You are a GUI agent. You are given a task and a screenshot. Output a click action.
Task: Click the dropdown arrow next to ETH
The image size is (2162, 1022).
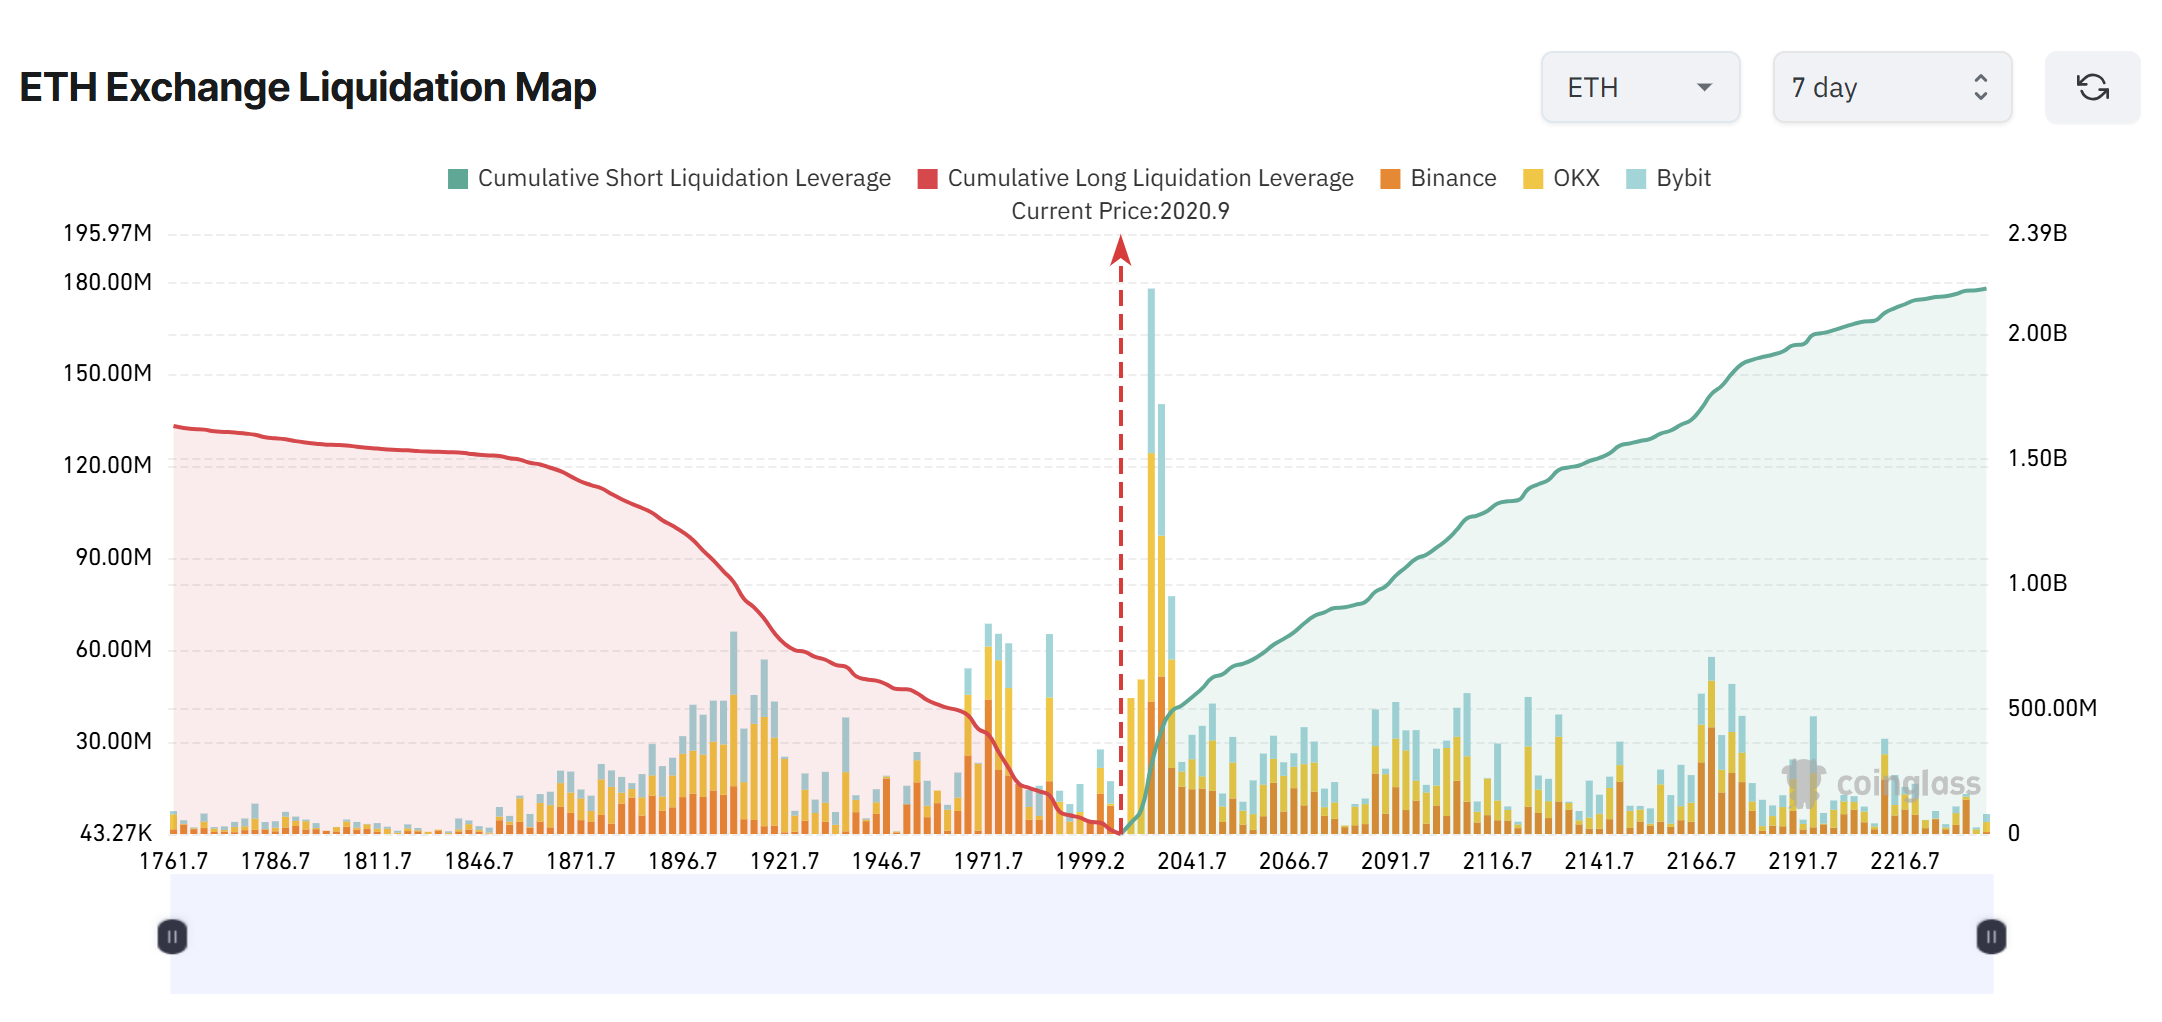pos(1703,88)
